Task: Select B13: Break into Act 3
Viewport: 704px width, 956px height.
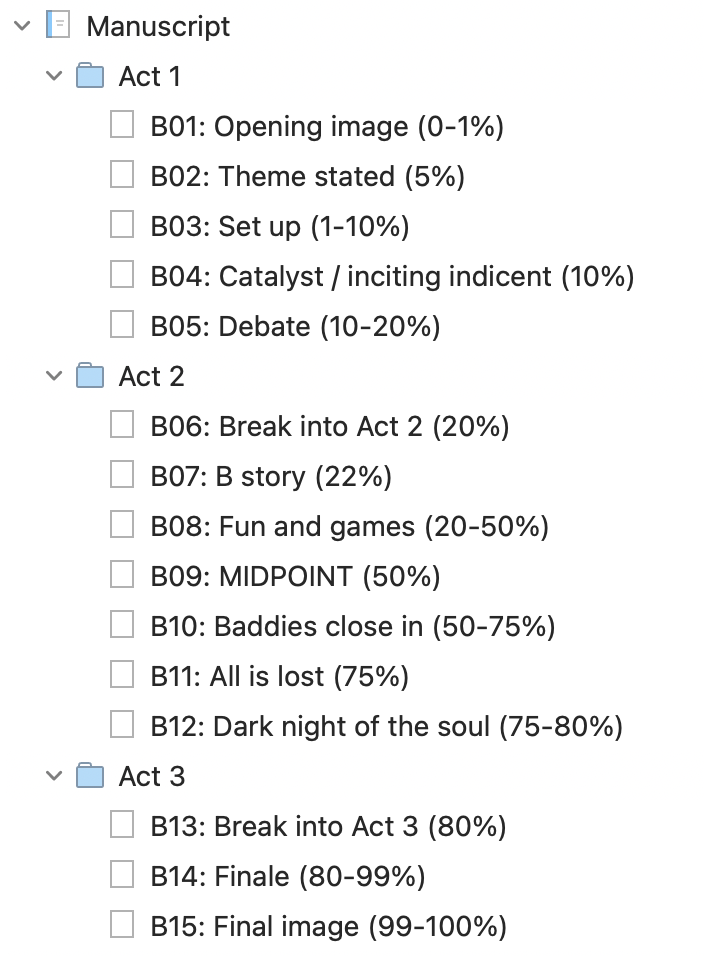Action: [329, 826]
